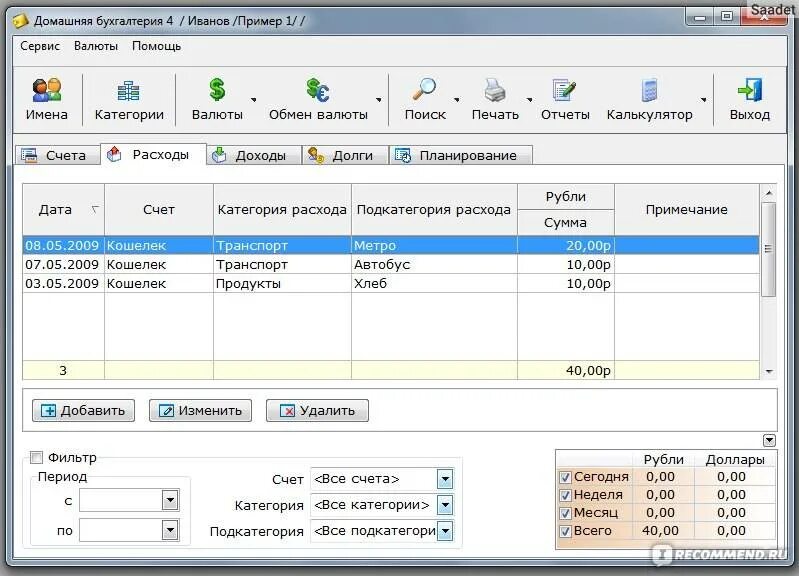This screenshot has height=576, width=799.
Task: Toggle the Сегодня checkbox
Action: tap(565, 477)
